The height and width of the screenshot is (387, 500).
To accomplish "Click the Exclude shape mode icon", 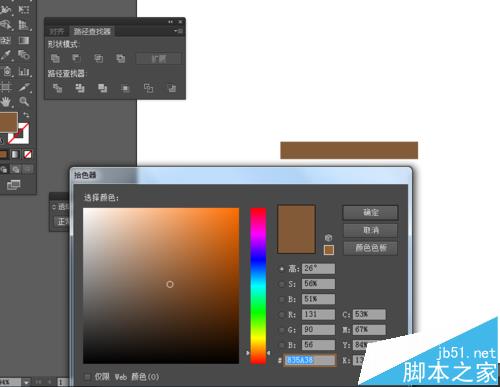I will coord(121,59).
